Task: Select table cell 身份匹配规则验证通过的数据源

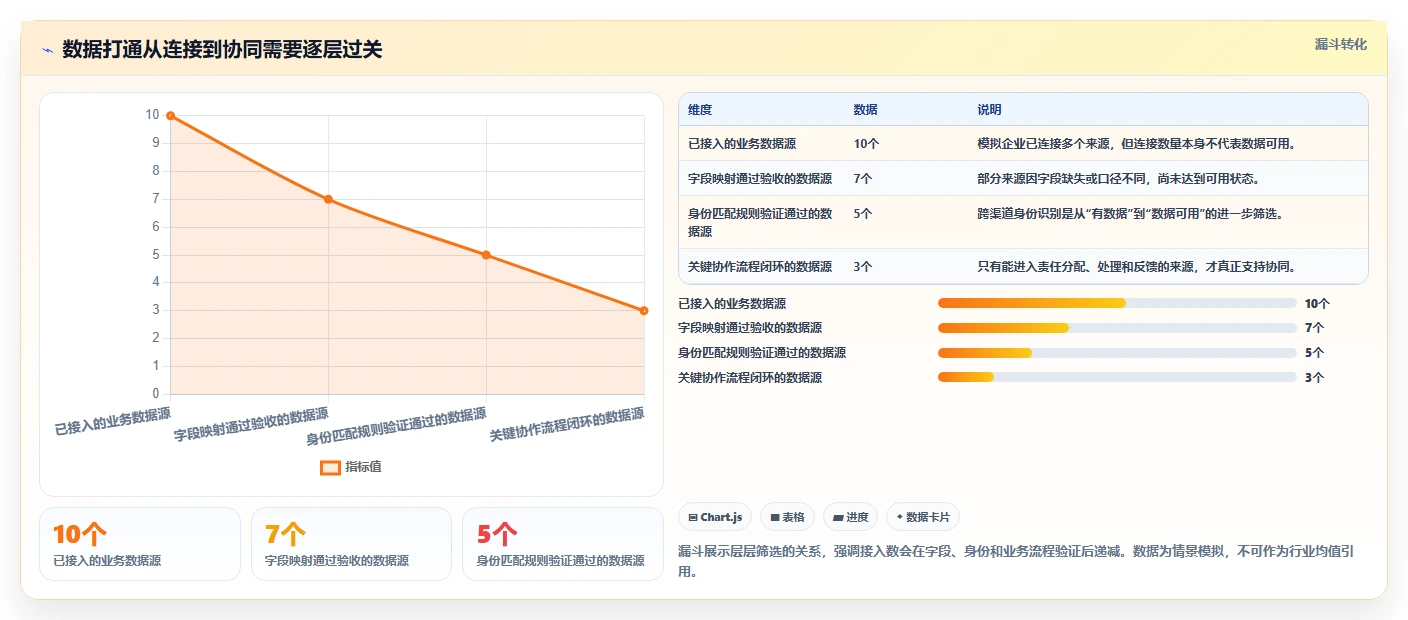Action: (760, 222)
